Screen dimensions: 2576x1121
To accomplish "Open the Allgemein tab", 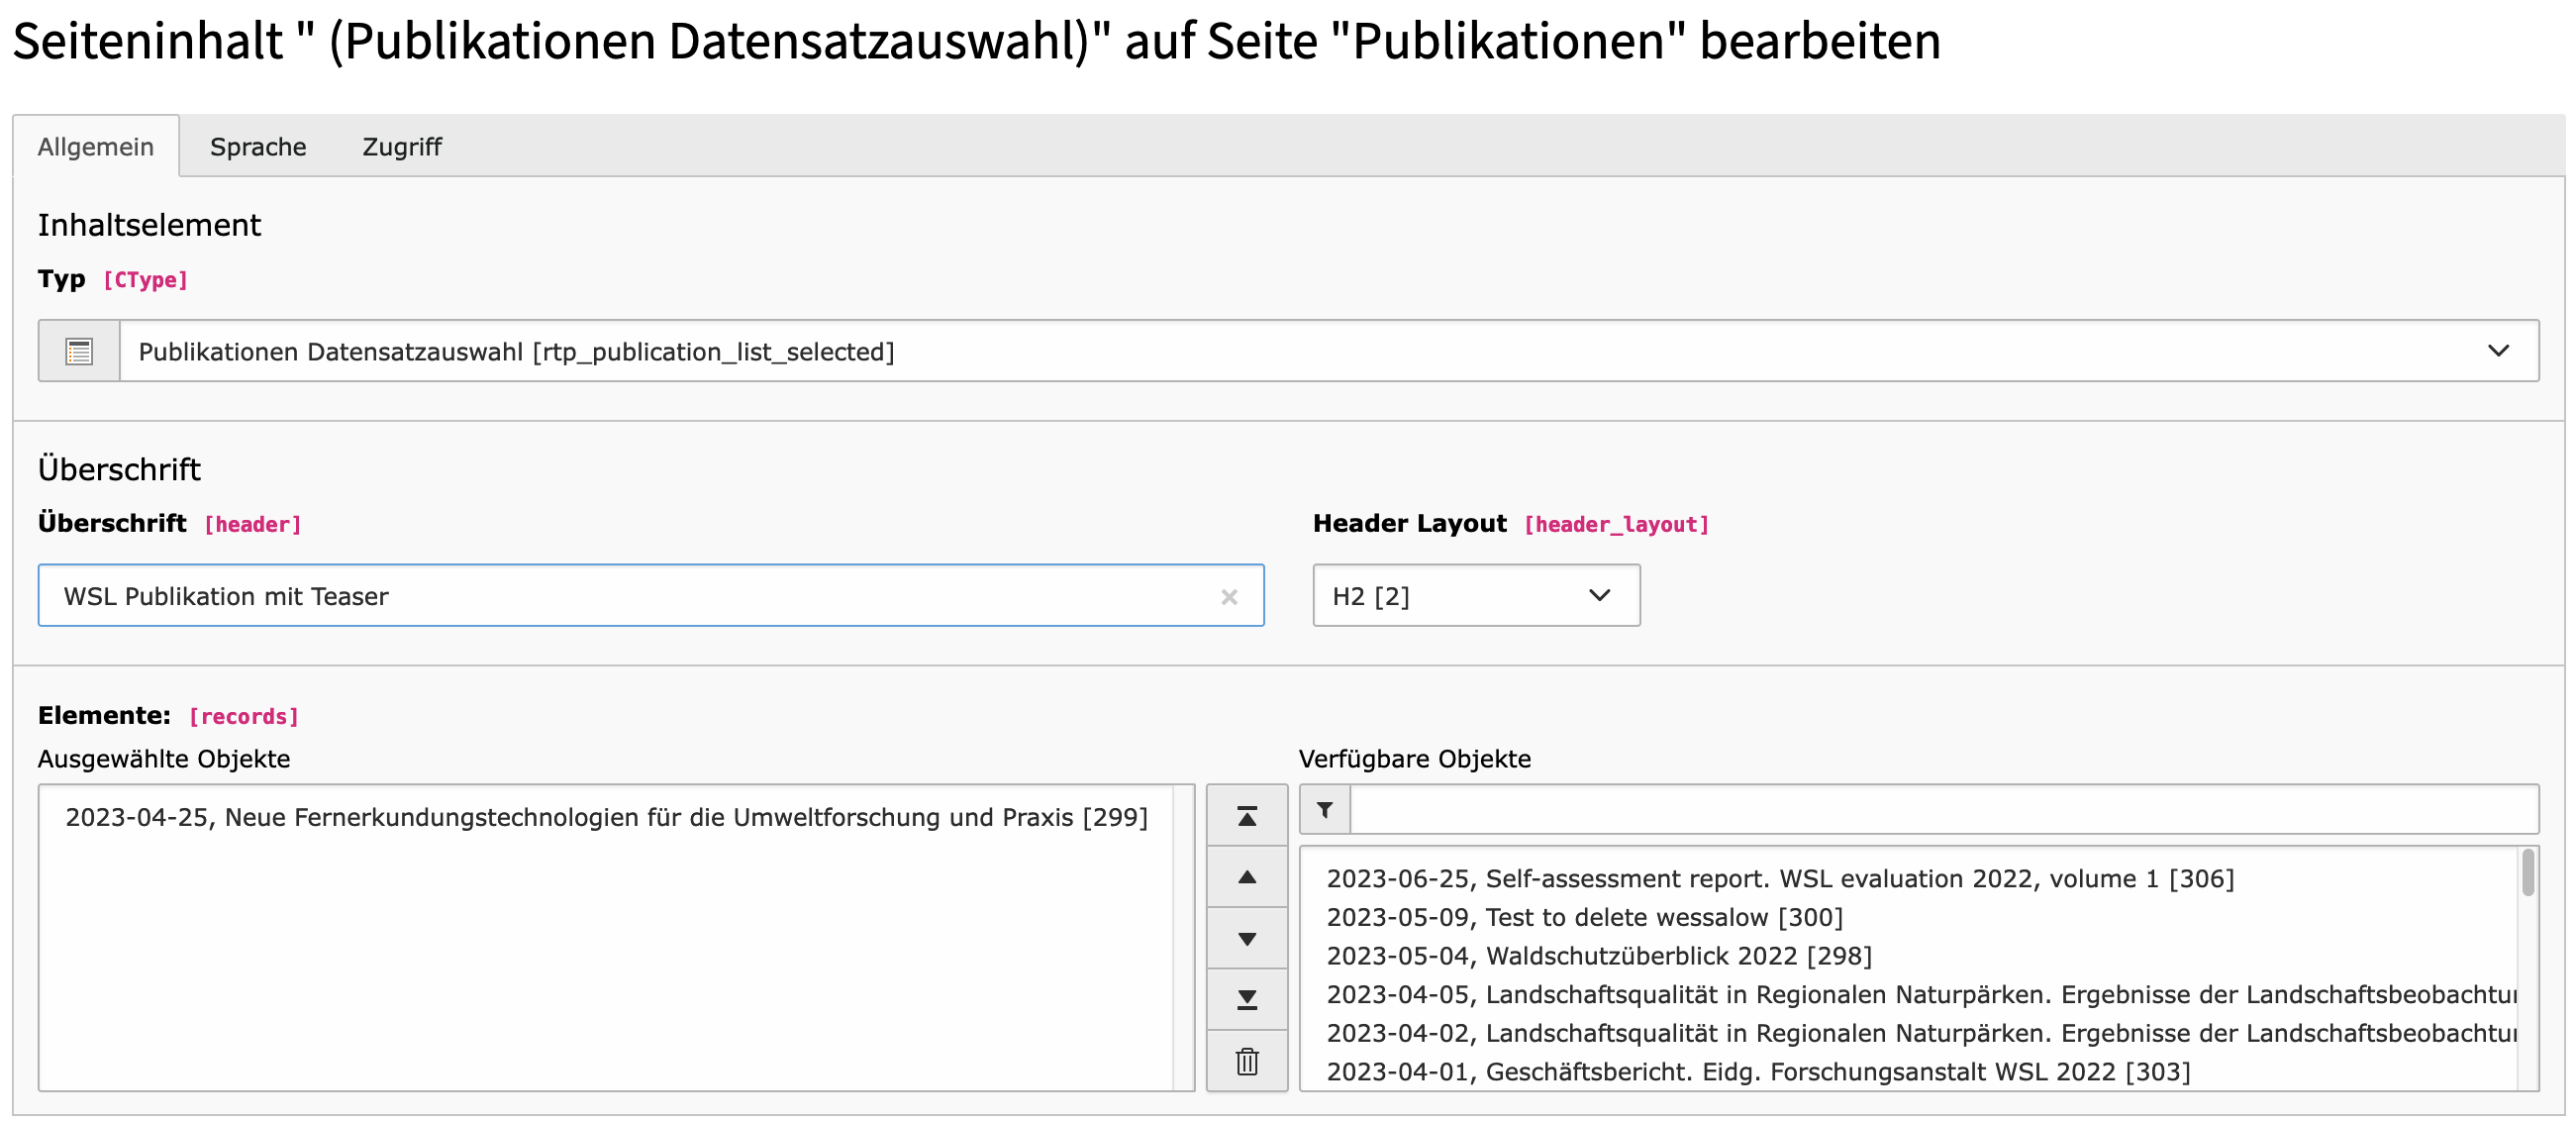I will (x=96, y=147).
